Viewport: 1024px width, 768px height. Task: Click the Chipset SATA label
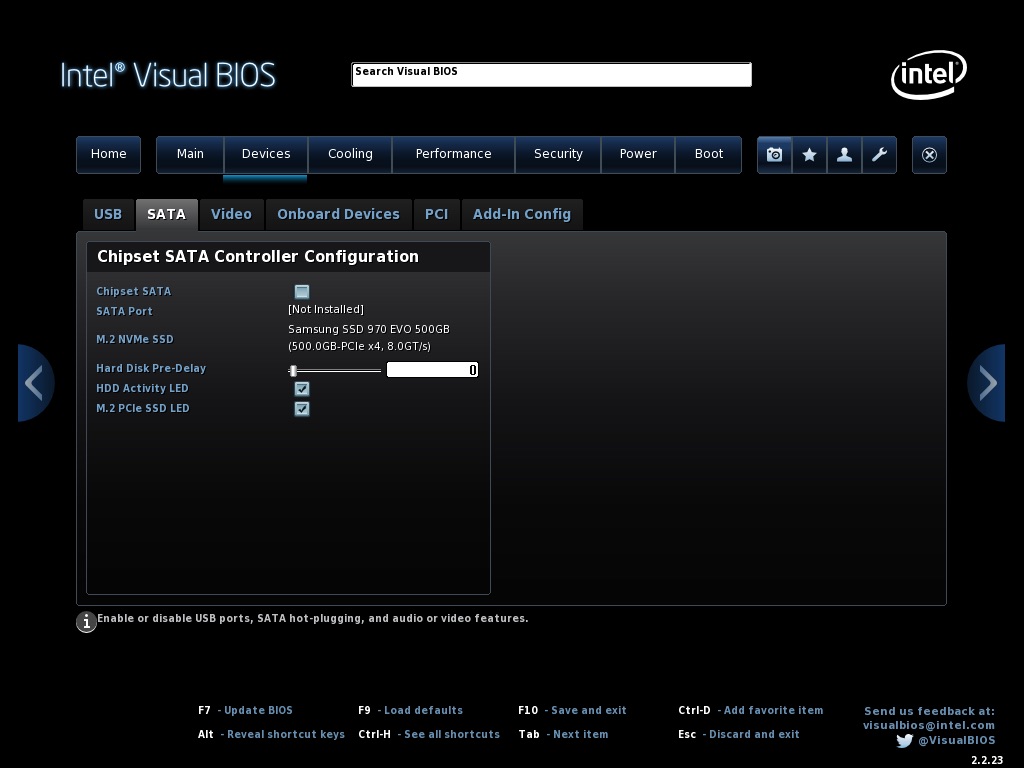[x=134, y=291]
